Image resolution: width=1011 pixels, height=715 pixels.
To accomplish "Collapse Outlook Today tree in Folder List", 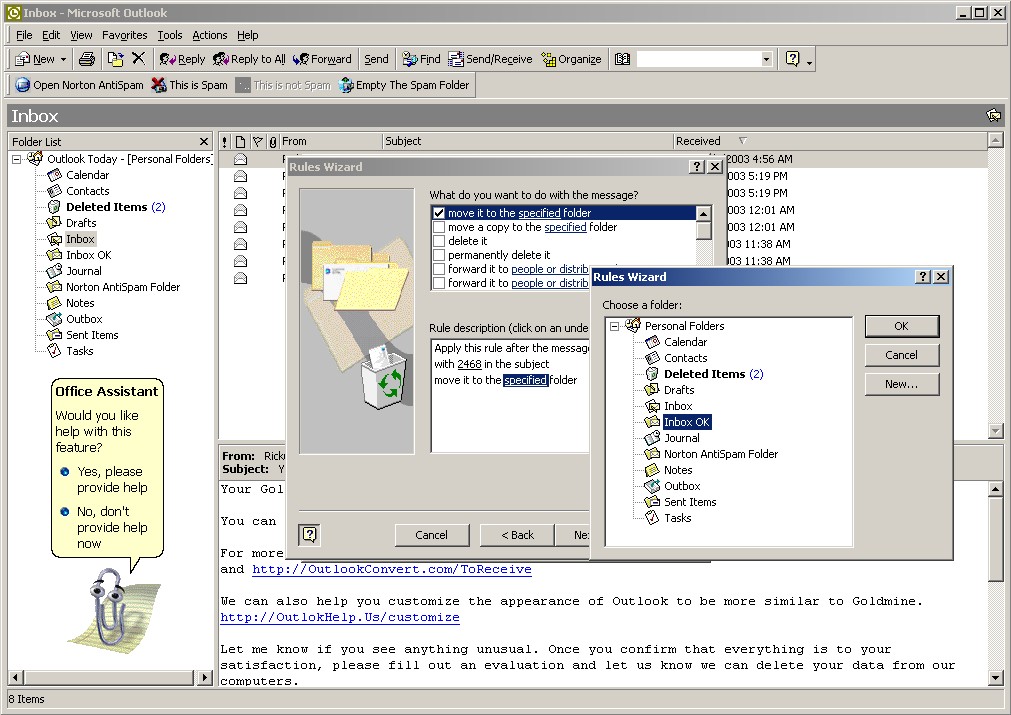I will coord(16,159).
